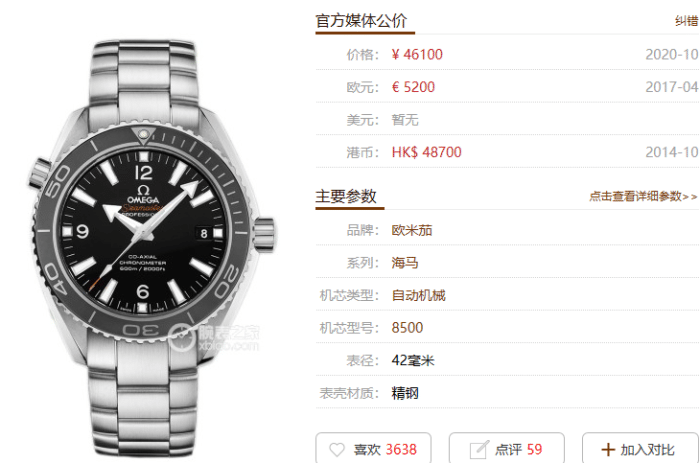This screenshot has width=700, height=463.
Task: Open the 海马 series link
Action: click(x=405, y=263)
